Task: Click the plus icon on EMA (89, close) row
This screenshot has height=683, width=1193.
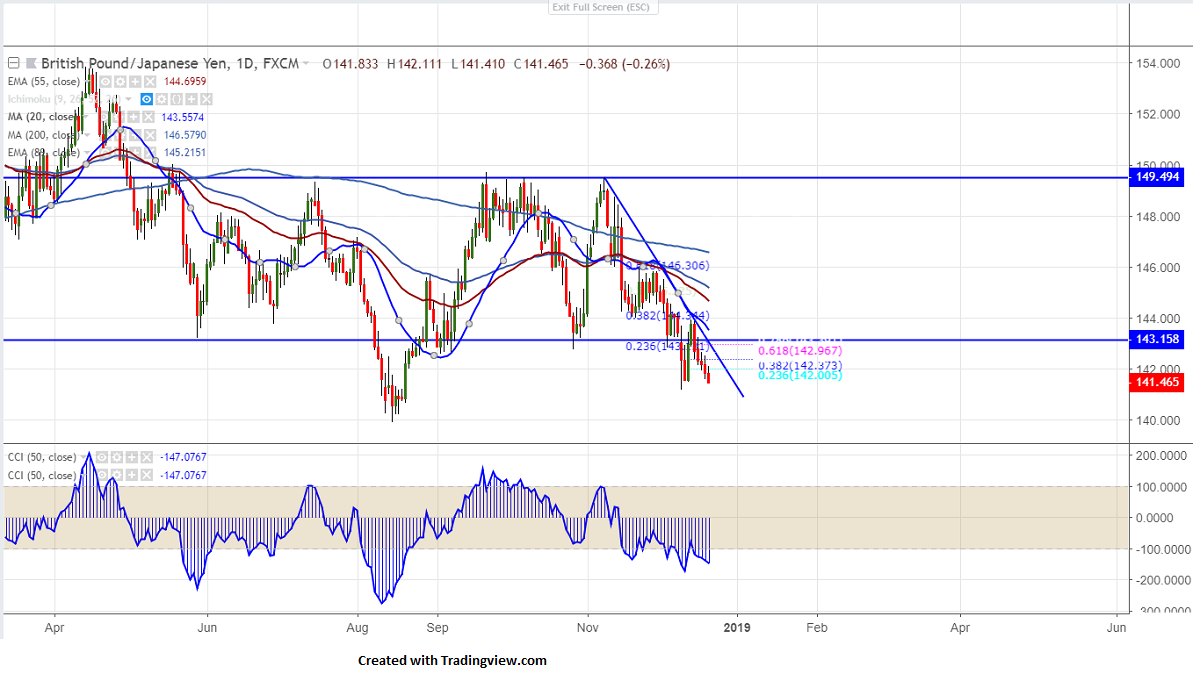Action: (135, 152)
